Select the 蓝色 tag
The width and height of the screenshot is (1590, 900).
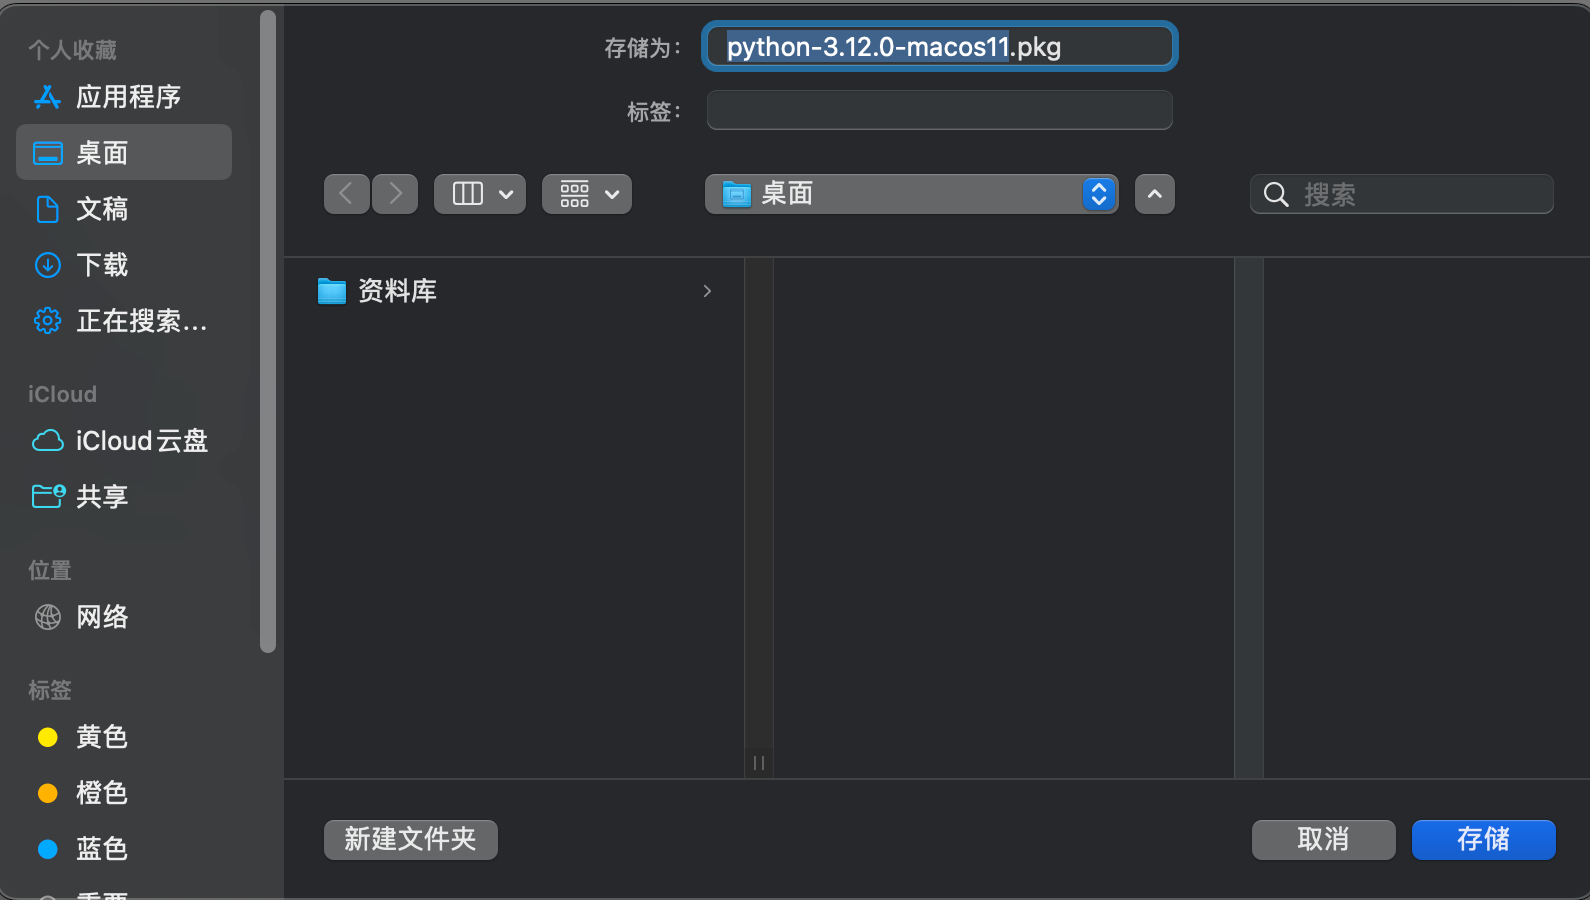101,849
